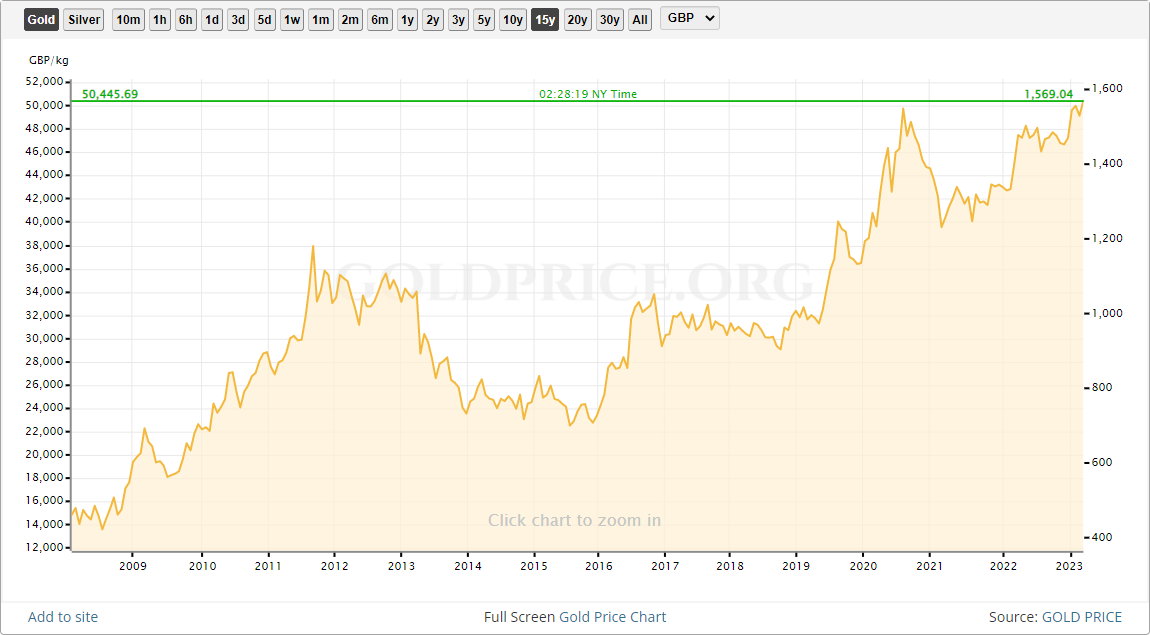Set chart range to 6h
Screen dimensions: 1150x635
[x=186, y=20]
